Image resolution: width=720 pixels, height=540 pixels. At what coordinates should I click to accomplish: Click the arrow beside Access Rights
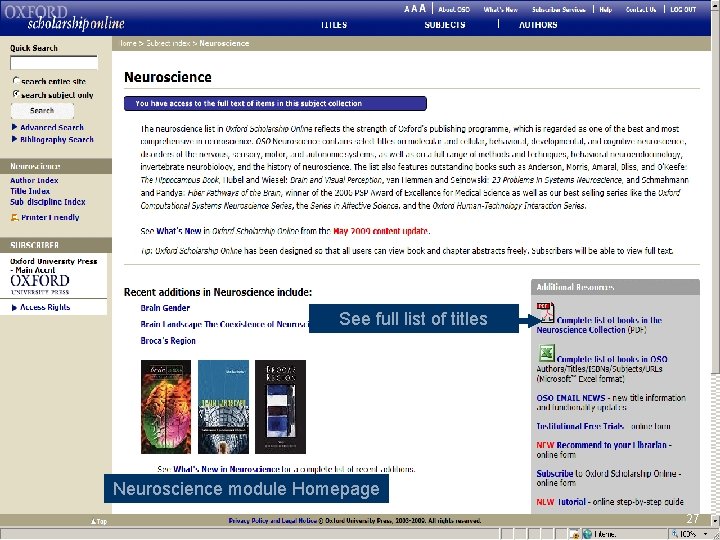[14, 307]
